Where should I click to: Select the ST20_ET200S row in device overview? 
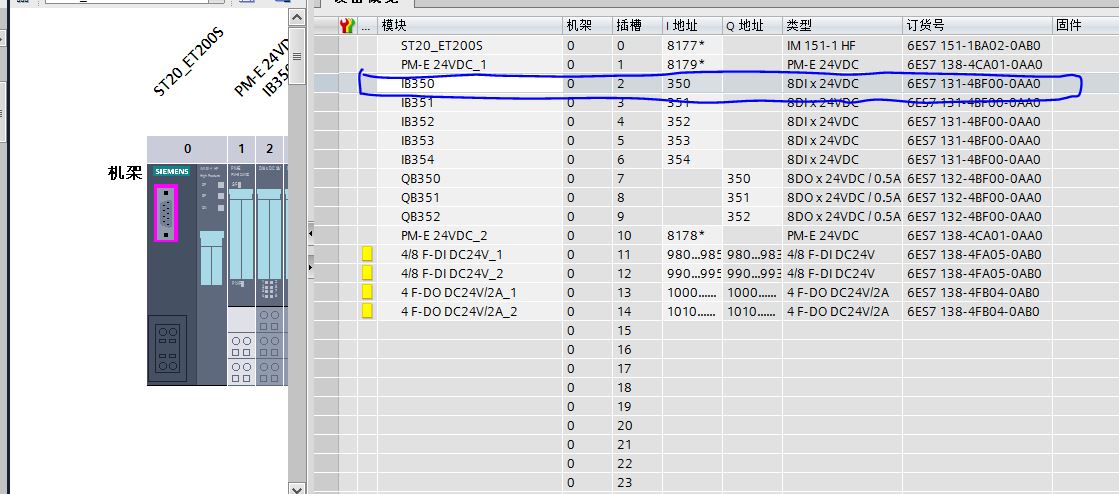pos(717,46)
